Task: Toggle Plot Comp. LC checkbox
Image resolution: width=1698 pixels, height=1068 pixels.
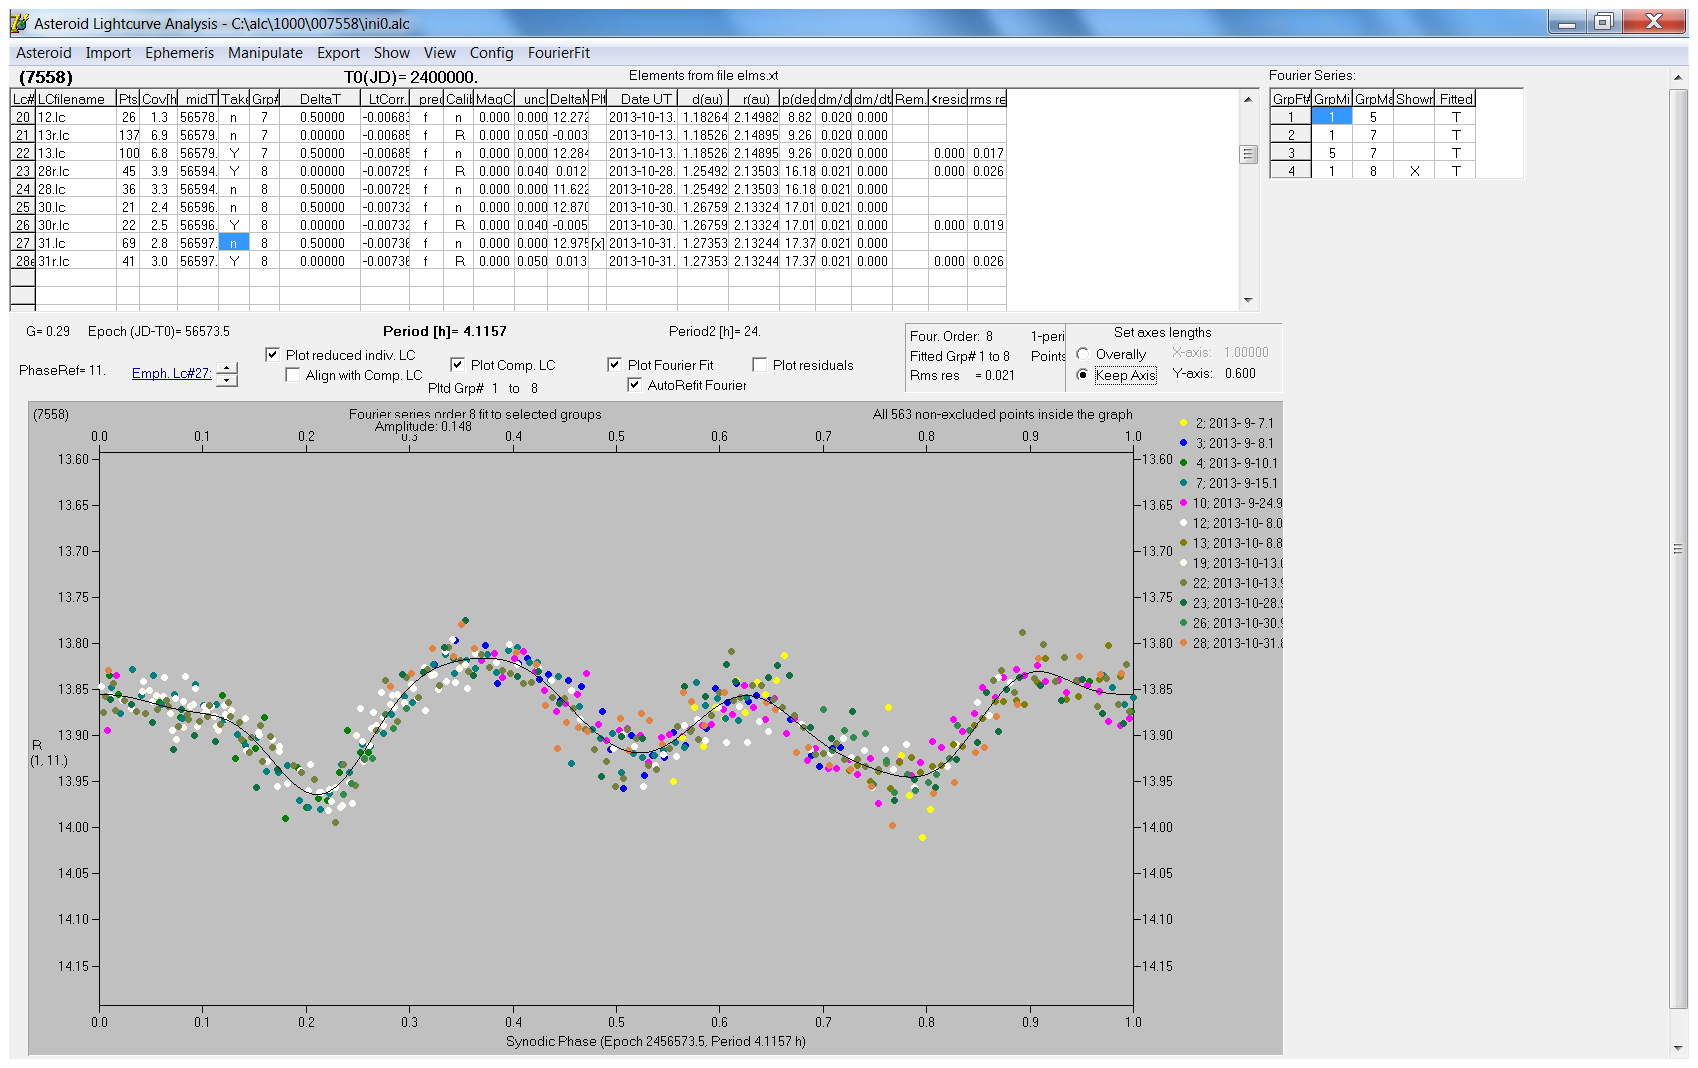Action: (x=457, y=365)
